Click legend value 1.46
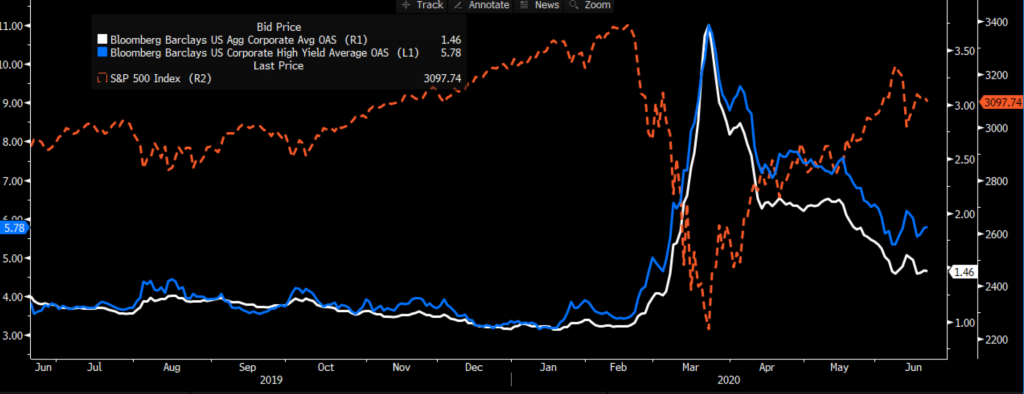Screen dimensions: 1024x394 pyautogui.click(x=451, y=40)
